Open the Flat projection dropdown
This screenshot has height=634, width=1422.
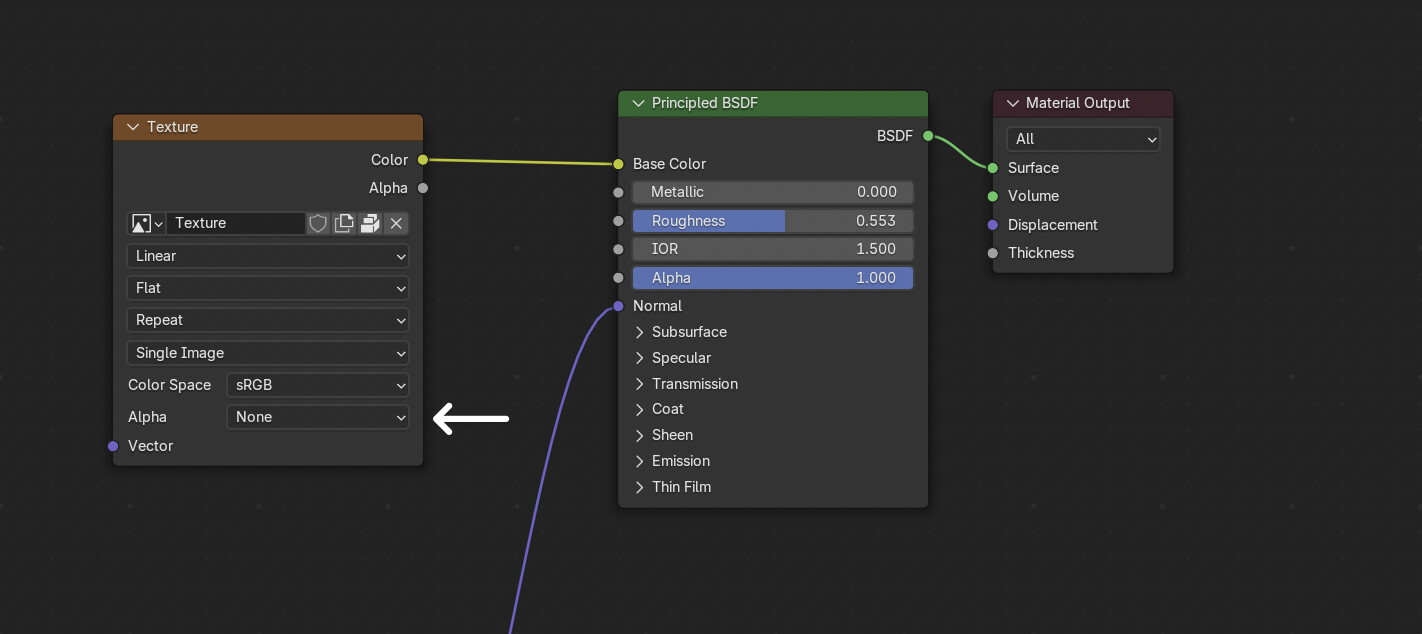pos(268,288)
